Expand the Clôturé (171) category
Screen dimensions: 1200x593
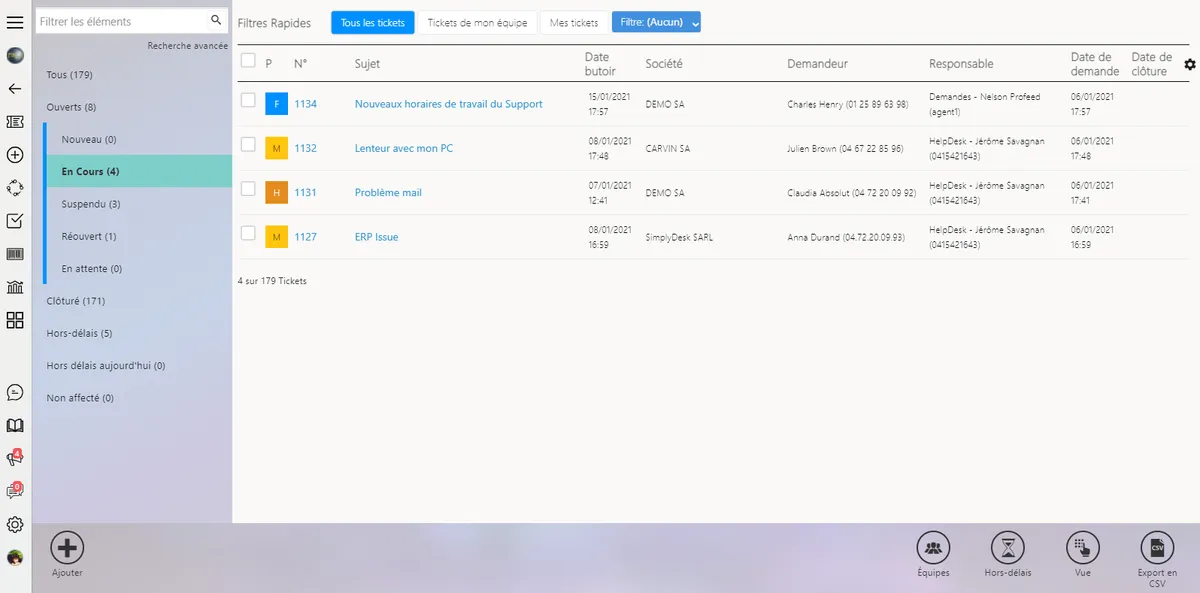pos(76,301)
